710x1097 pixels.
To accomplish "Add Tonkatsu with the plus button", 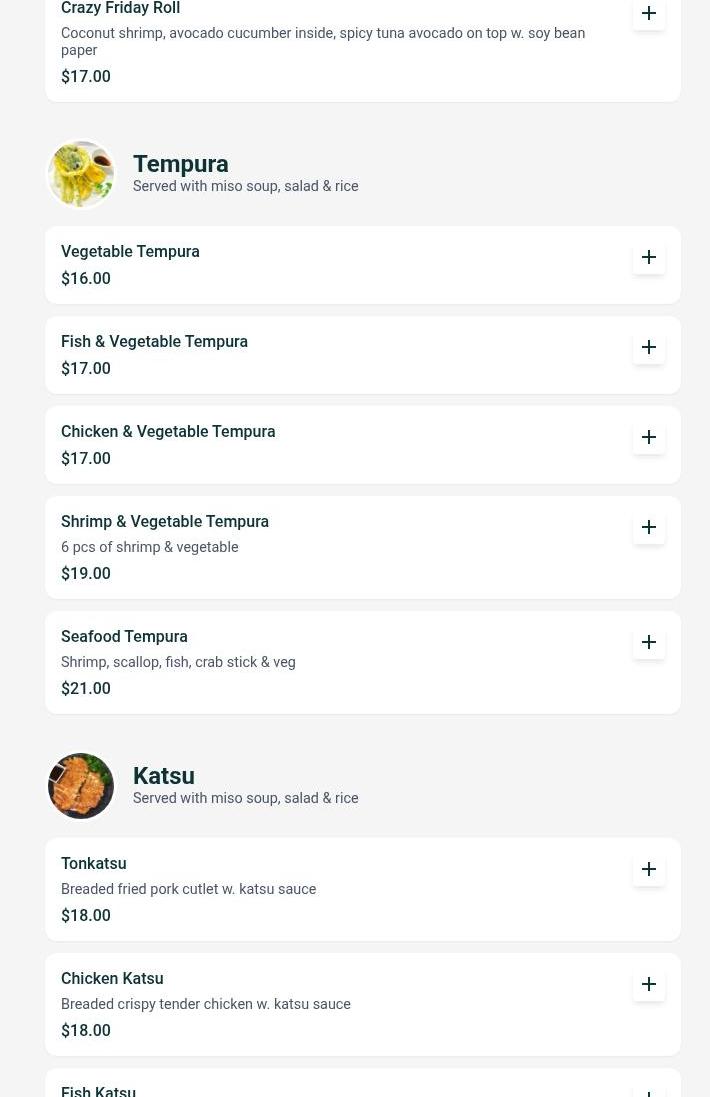I will (648, 870).
